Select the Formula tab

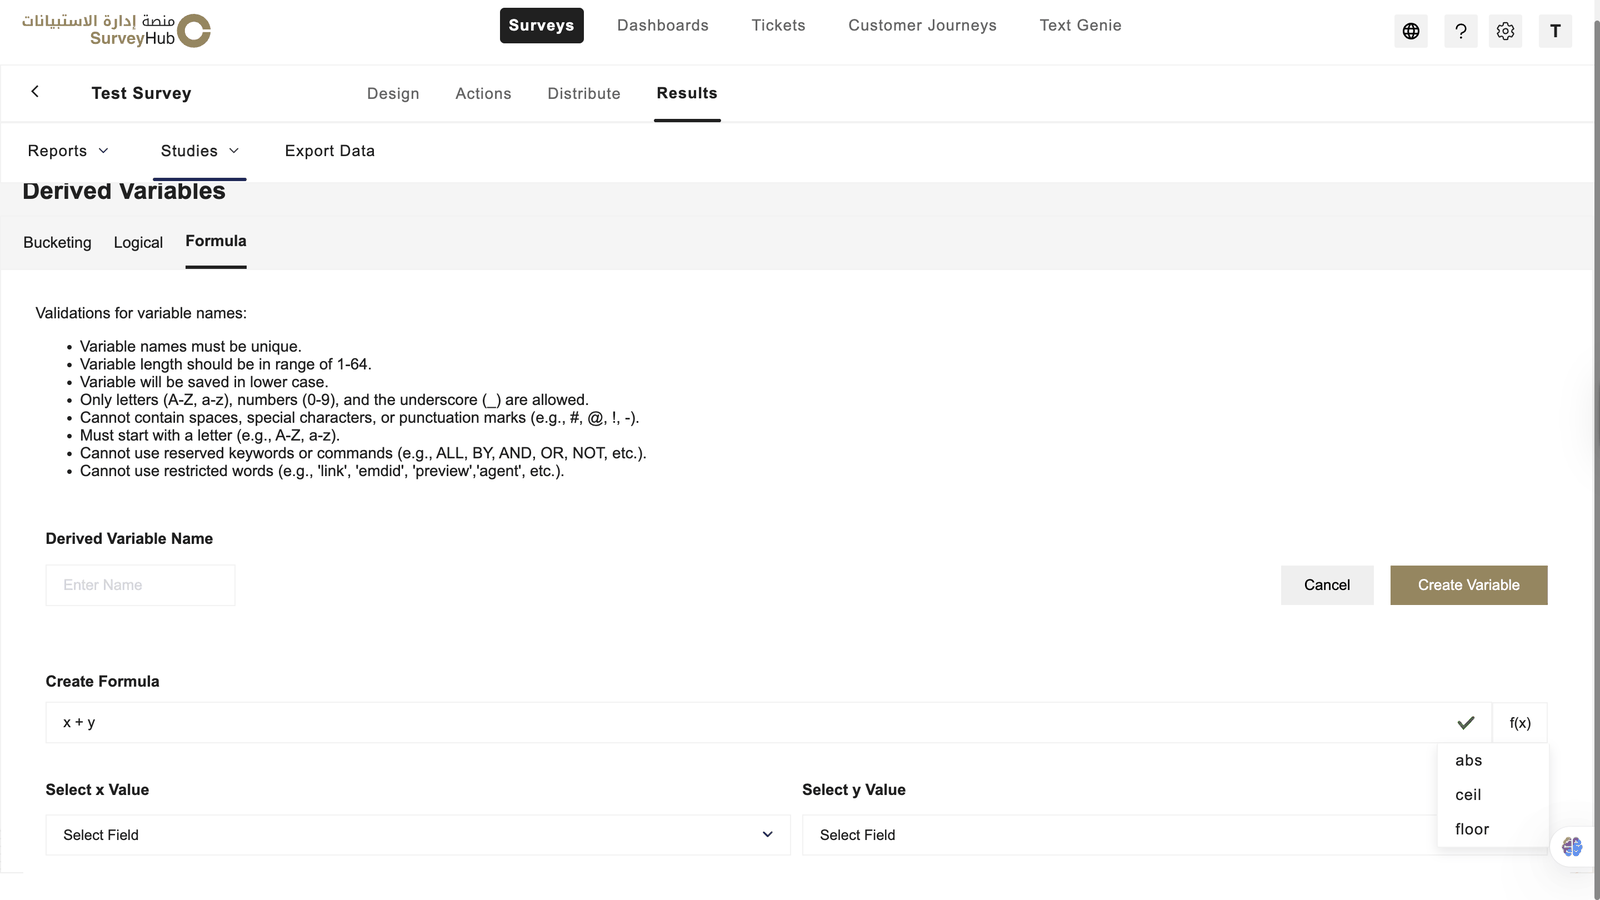click(216, 241)
